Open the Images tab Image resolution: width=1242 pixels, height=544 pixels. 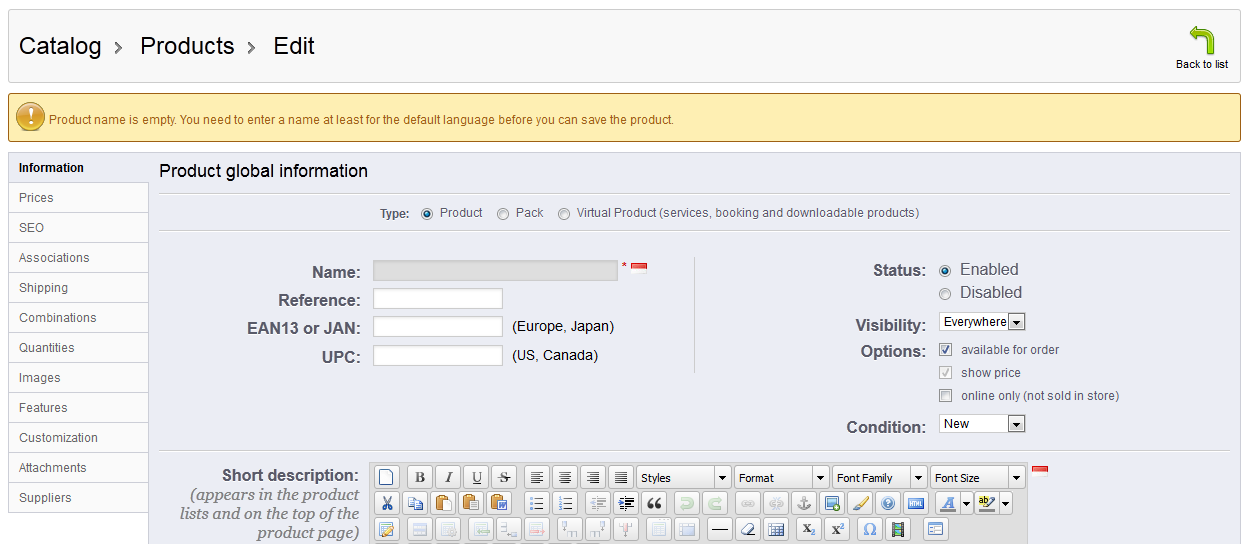pyautogui.click(x=78, y=378)
